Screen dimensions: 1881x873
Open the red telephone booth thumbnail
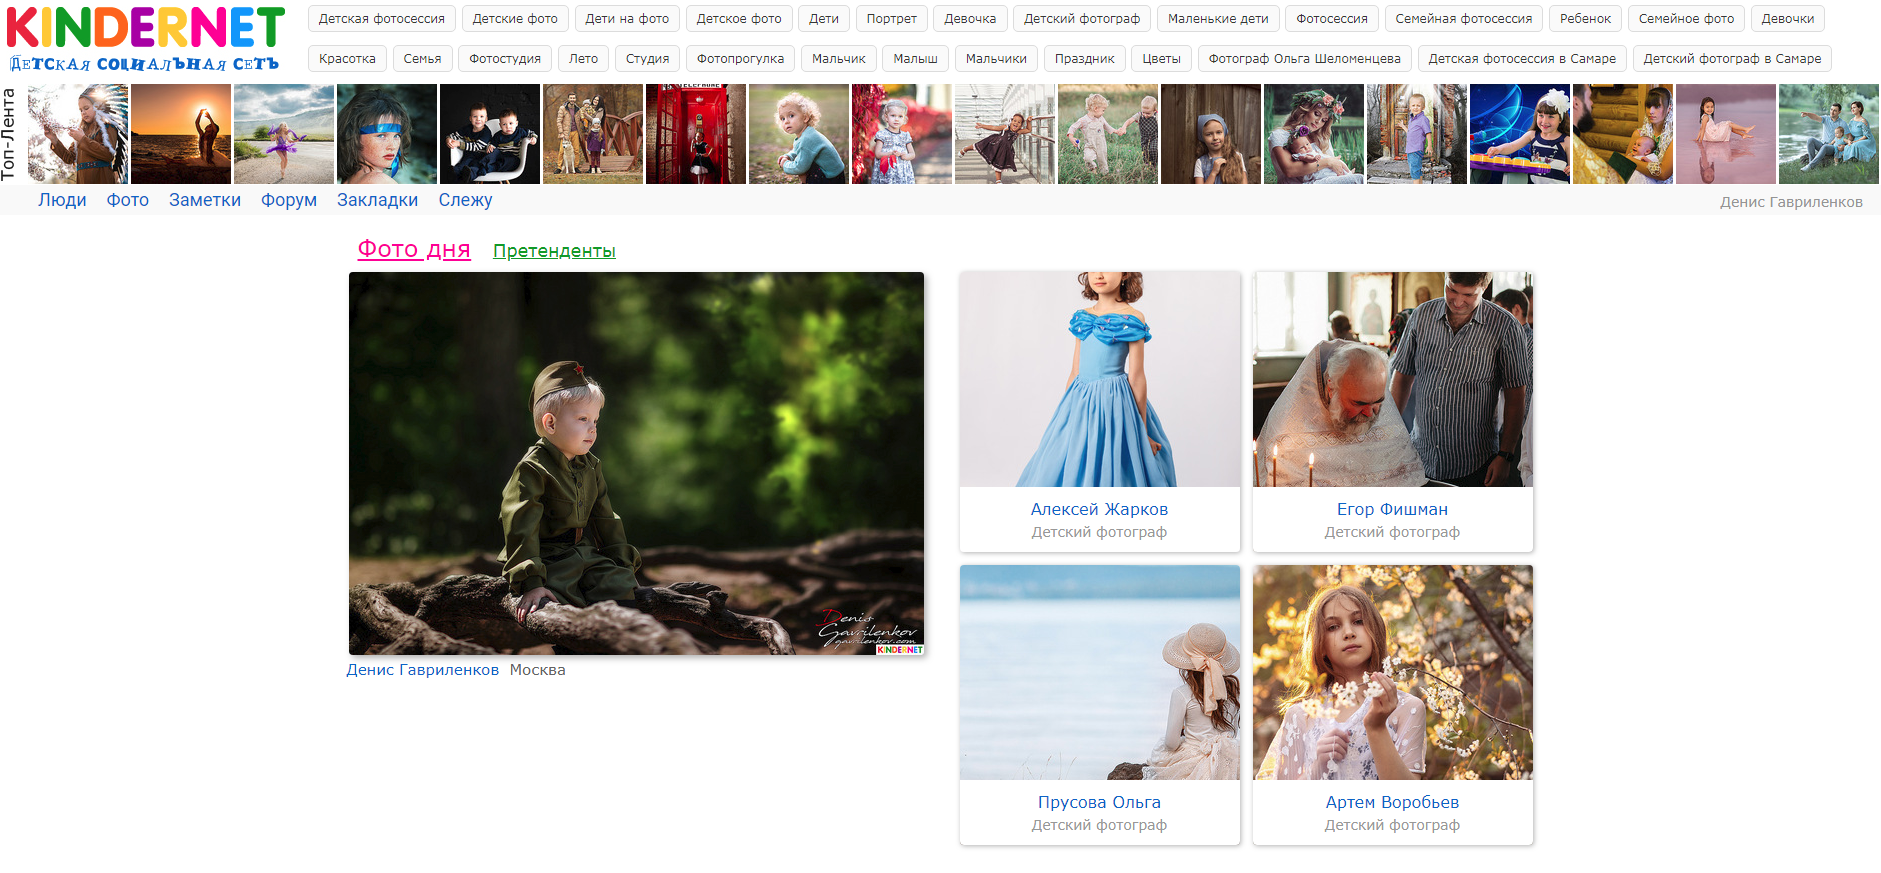coord(695,134)
